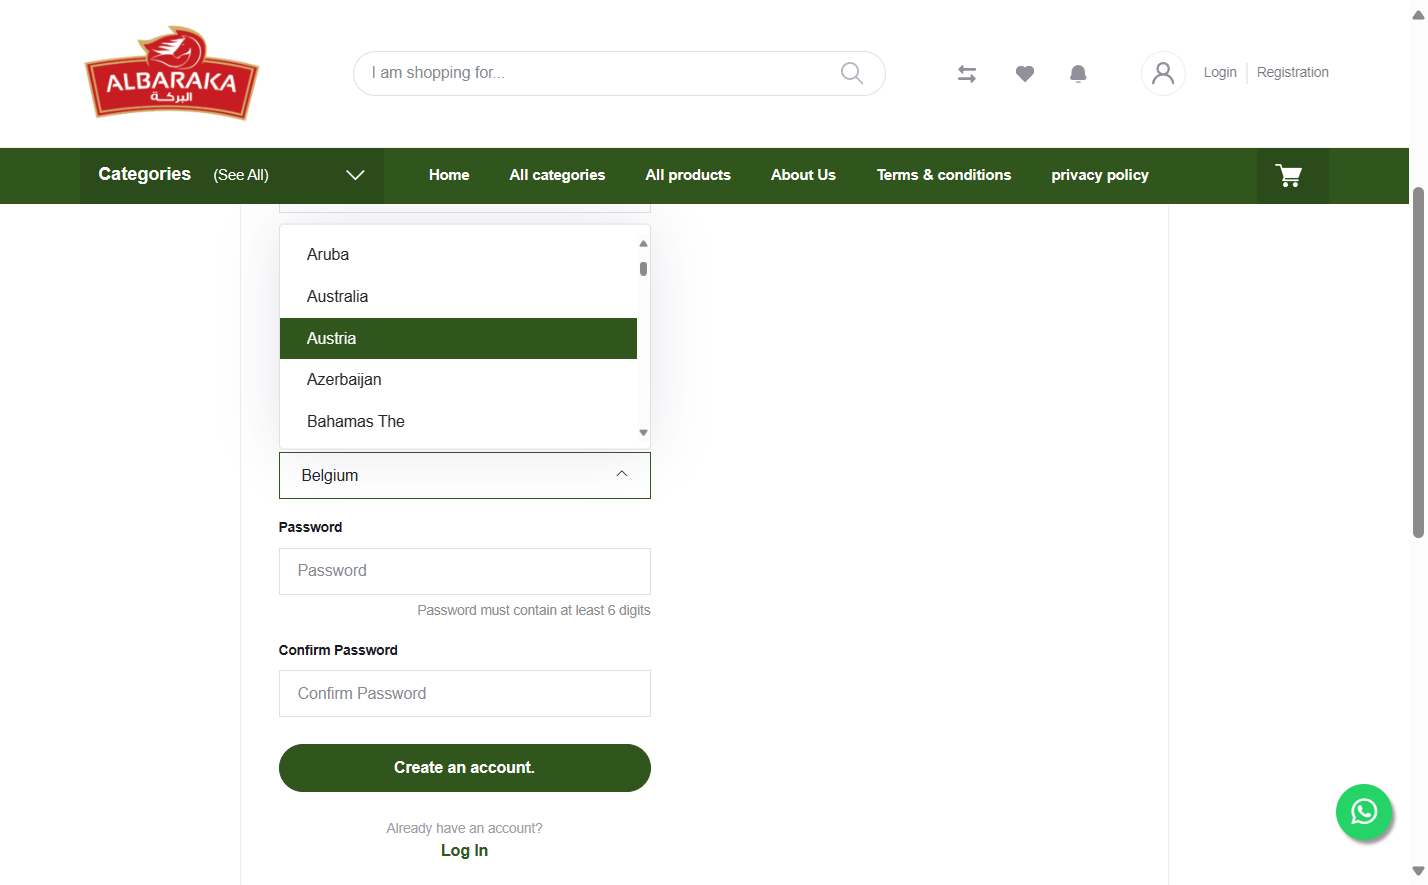Click the user profile avatar icon
Screen dimensions: 1428x885
click(x=1163, y=73)
